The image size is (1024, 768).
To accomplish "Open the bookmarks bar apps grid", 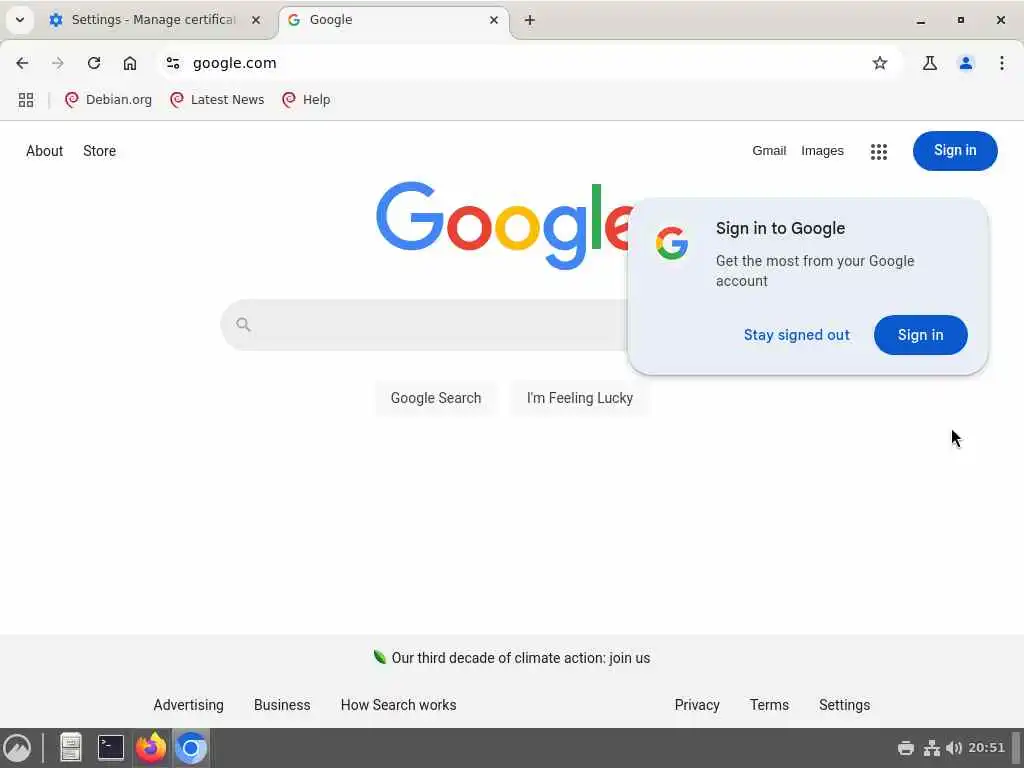I will 25,100.
